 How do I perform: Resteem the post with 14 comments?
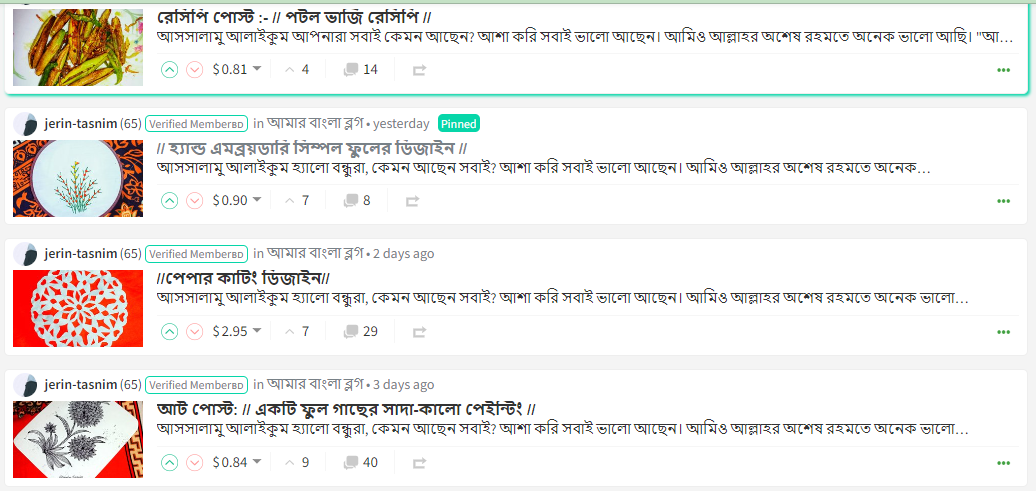pyautogui.click(x=419, y=70)
